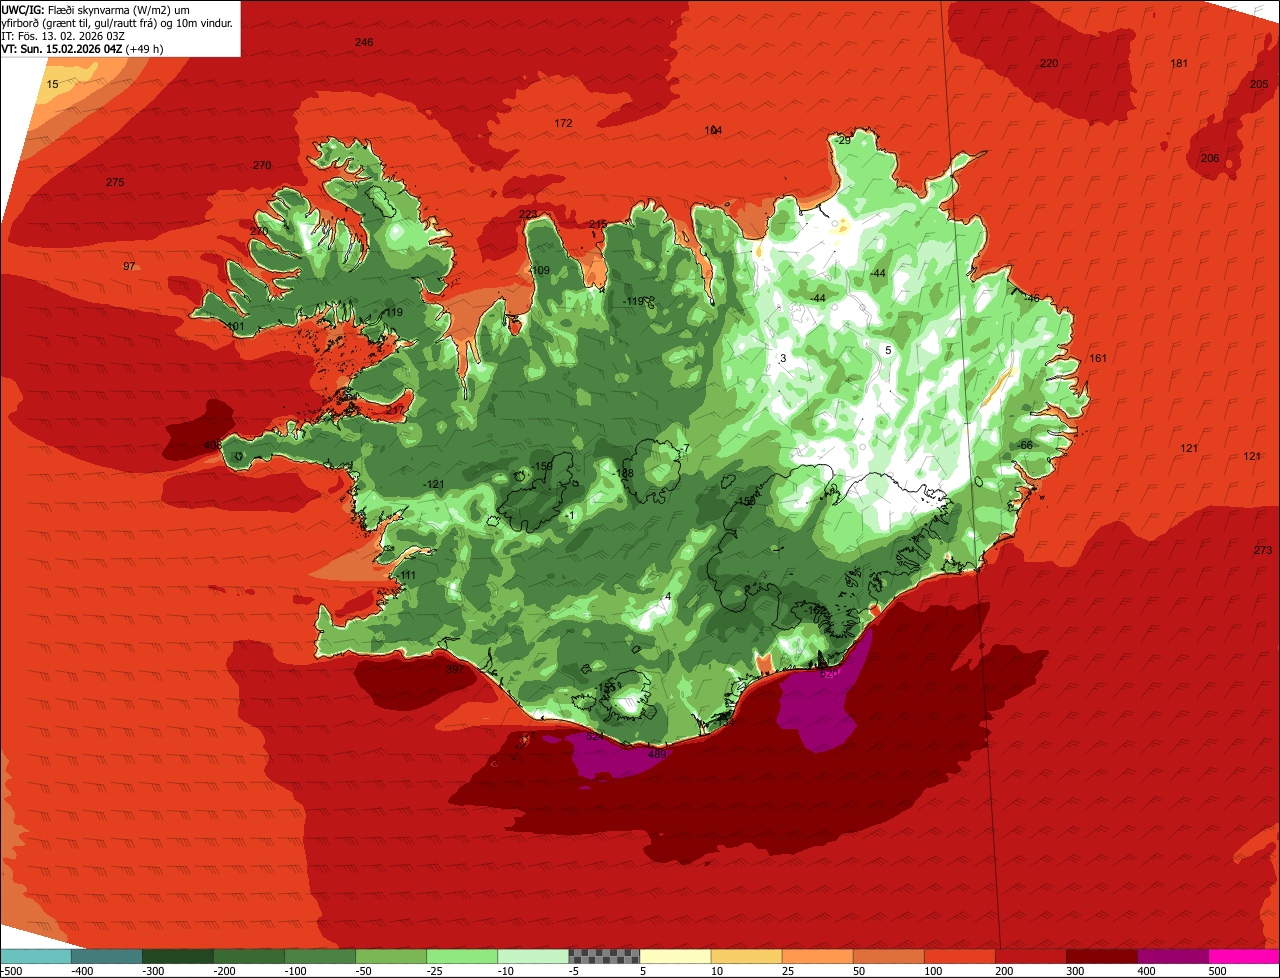Click the map value '220' in the northeast sea
The image size is (1280, 978).
[1048, 63]
